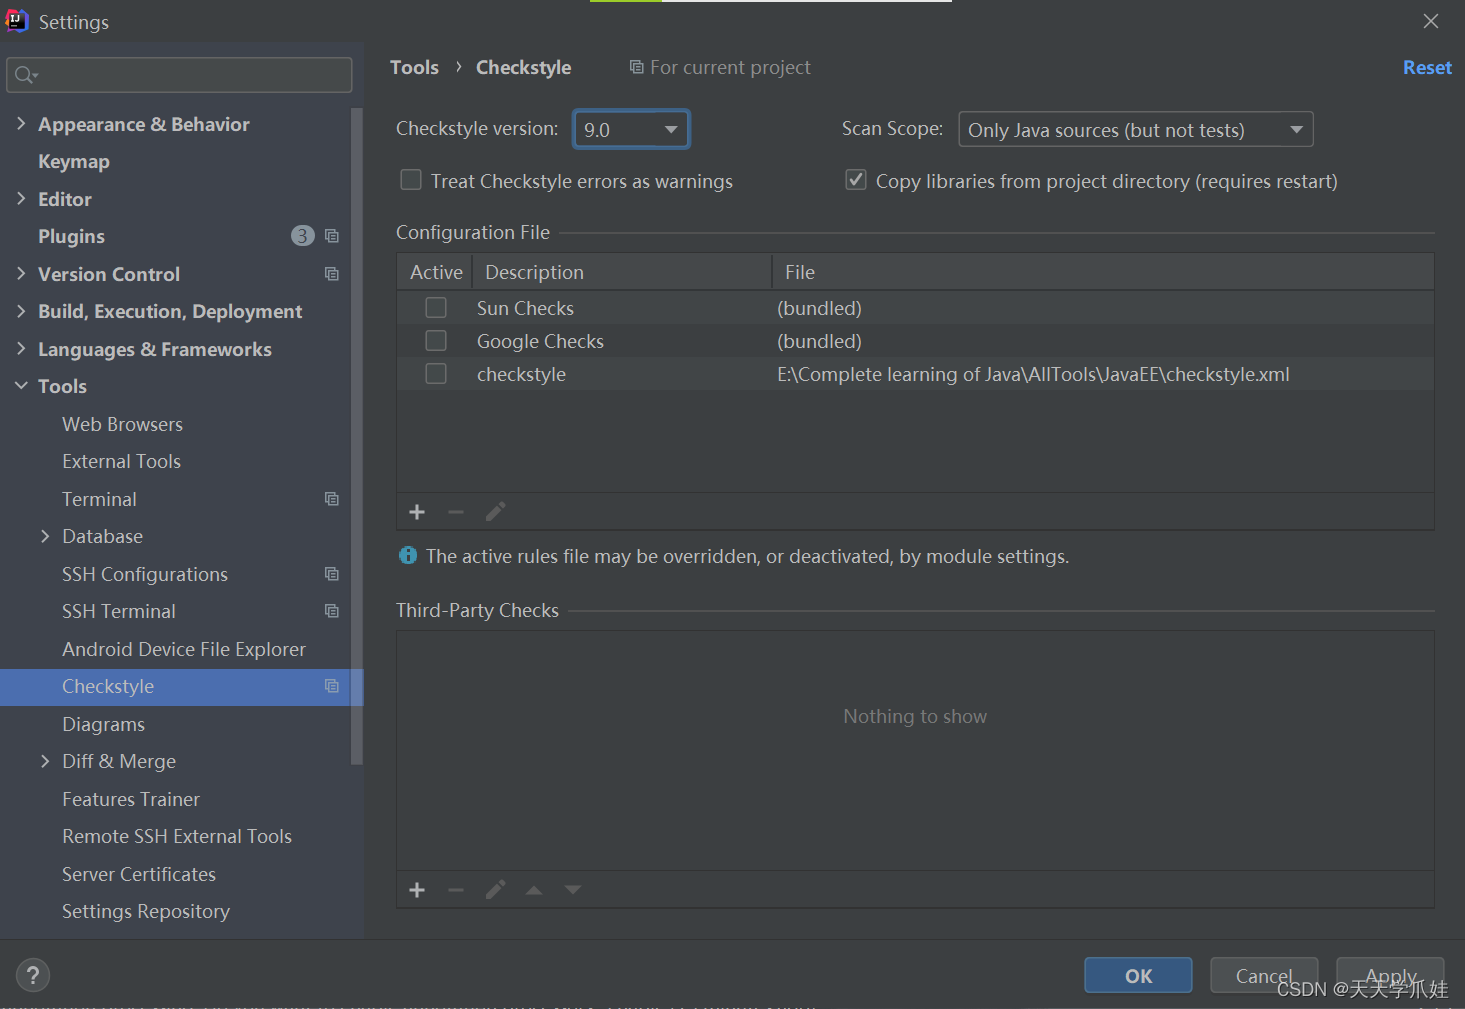Open Features Trainer settings

[131, 799]
